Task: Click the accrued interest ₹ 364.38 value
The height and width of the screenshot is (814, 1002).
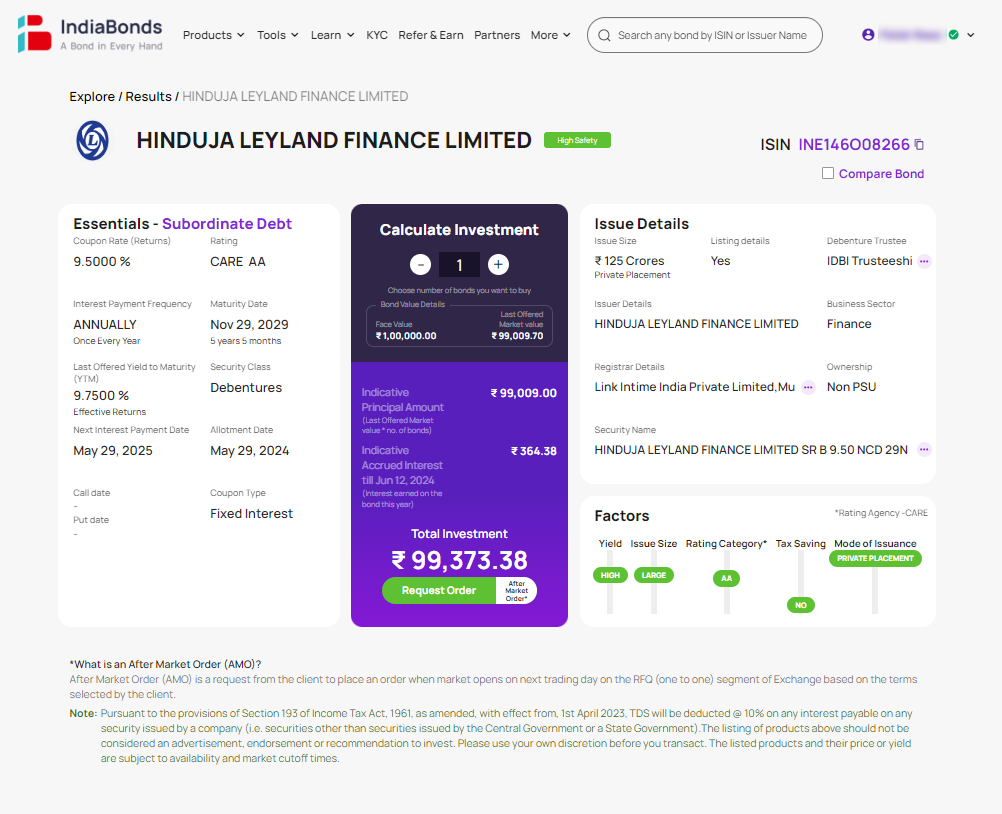Action: [534, 451]
